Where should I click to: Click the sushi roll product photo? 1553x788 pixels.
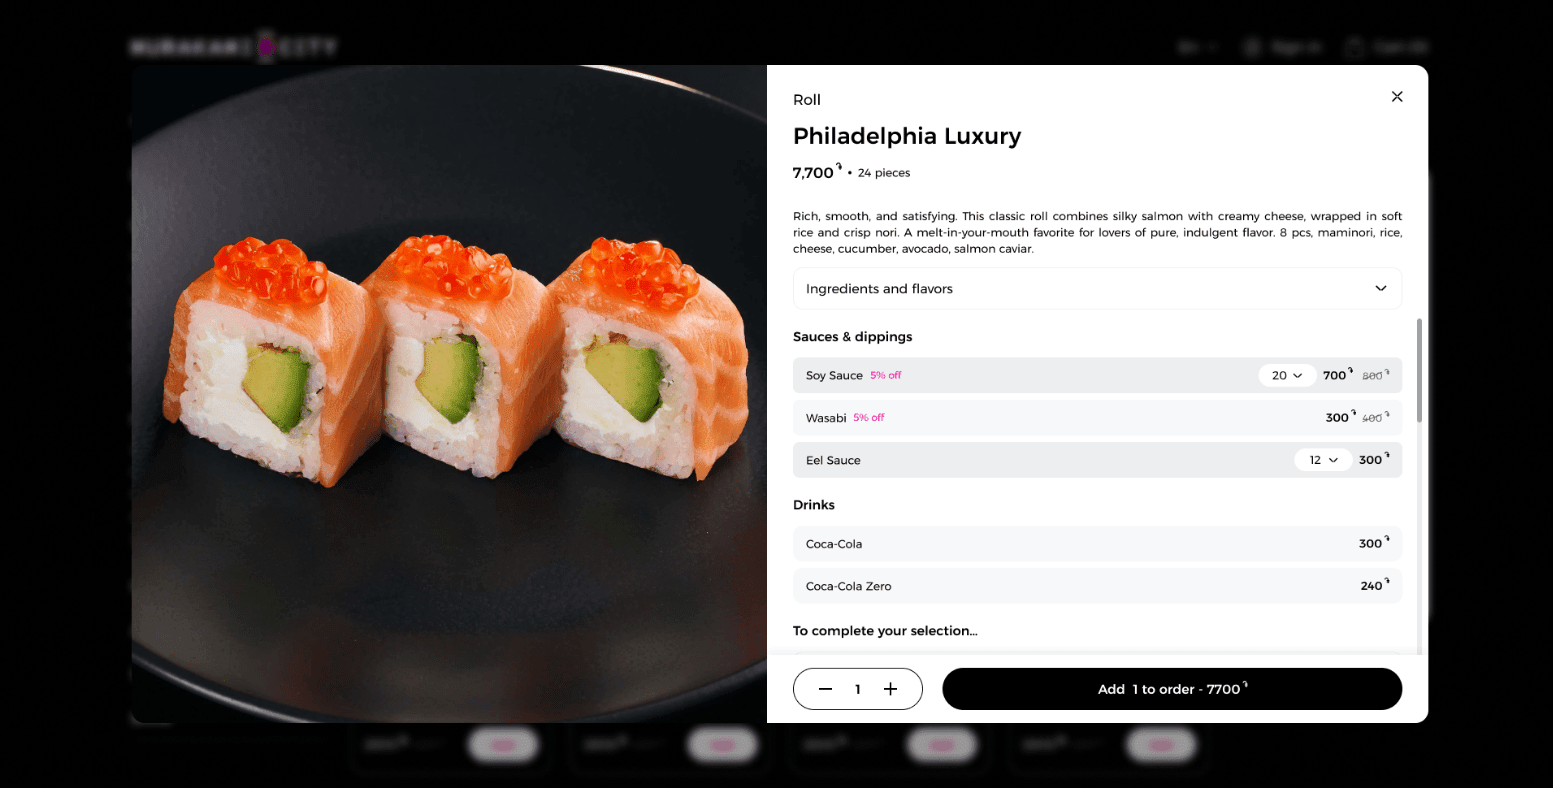tap(449, 394)
